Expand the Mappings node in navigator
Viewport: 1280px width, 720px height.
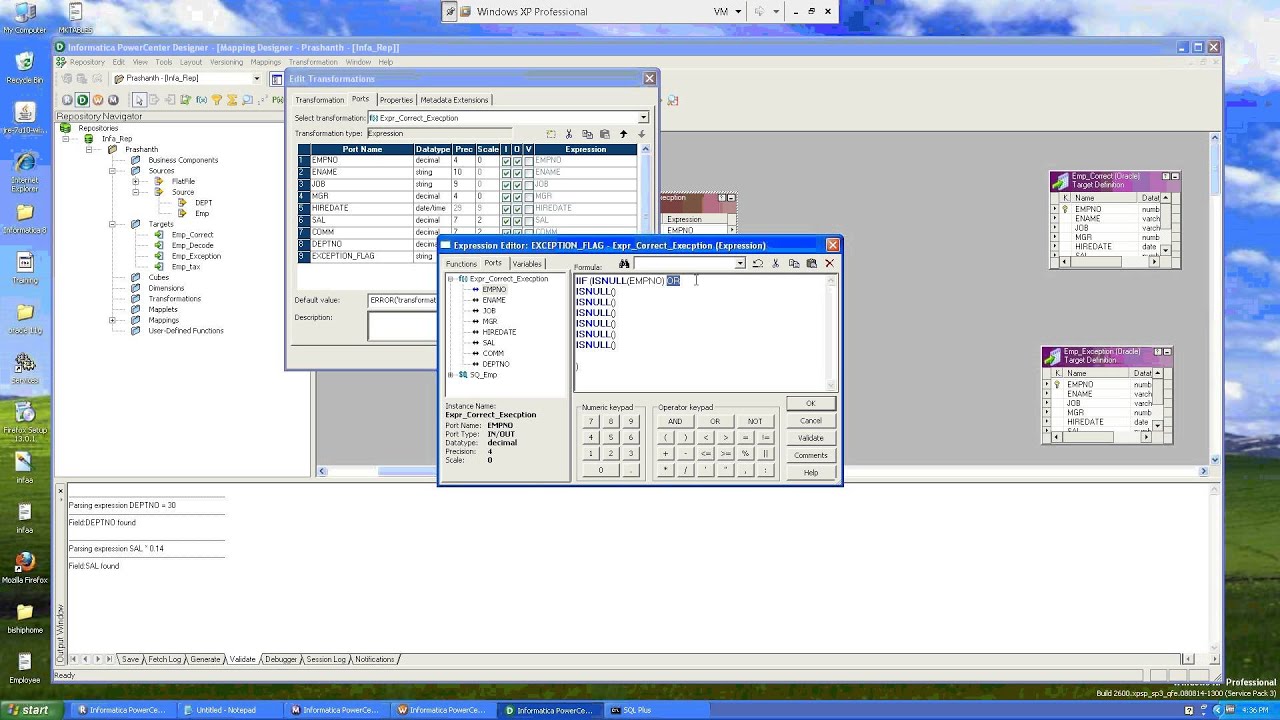[112, 320]
